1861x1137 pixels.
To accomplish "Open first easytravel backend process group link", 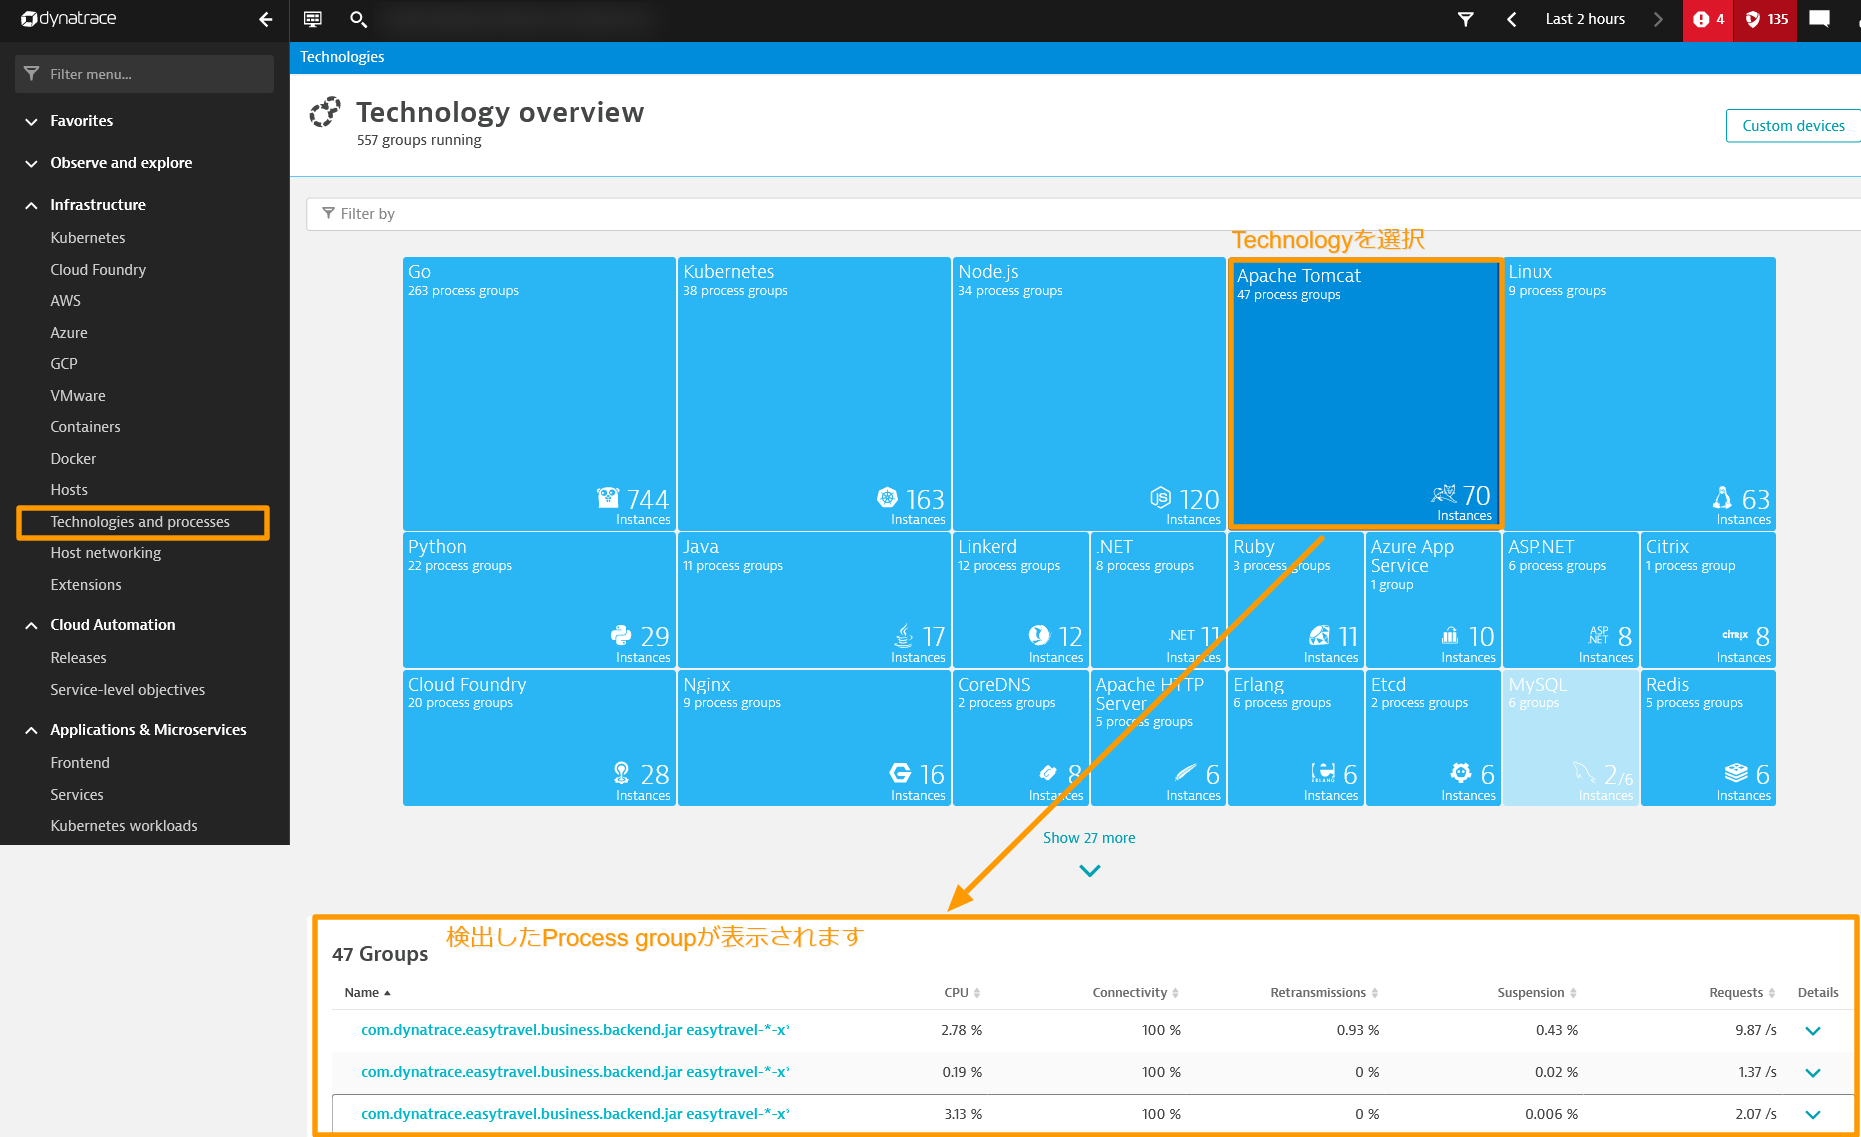I will click(x=575, y=1030).
